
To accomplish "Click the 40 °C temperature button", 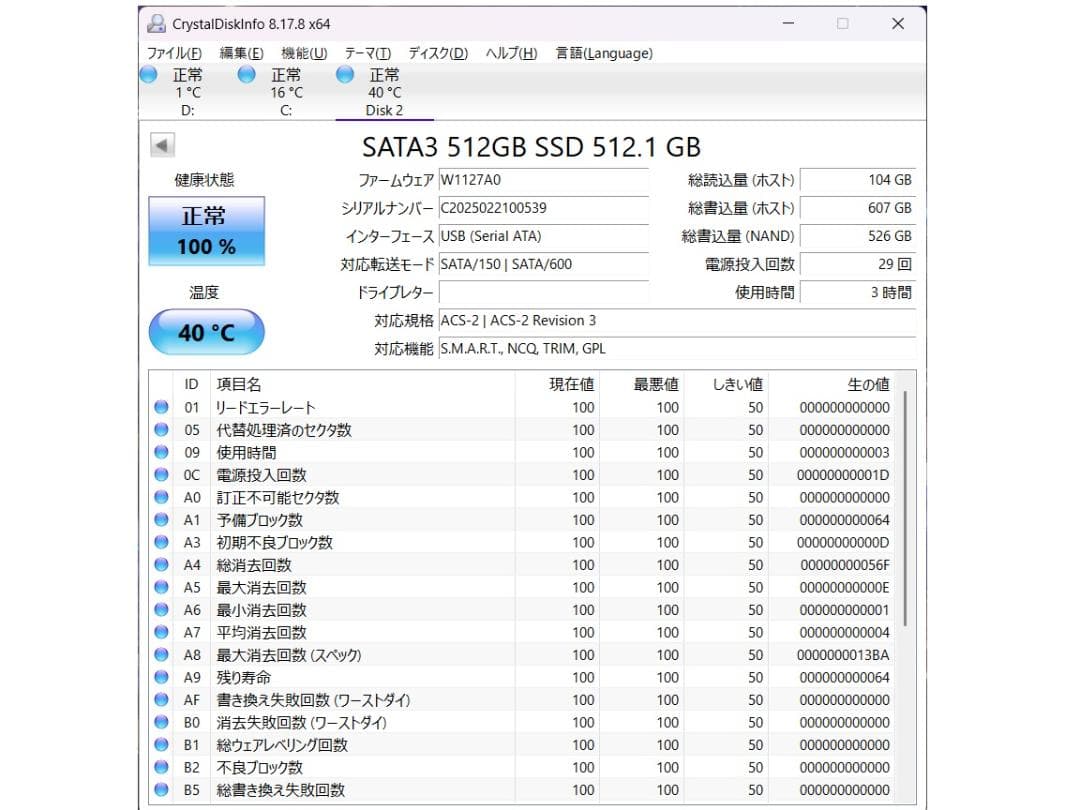I will (x=206, y=331).
